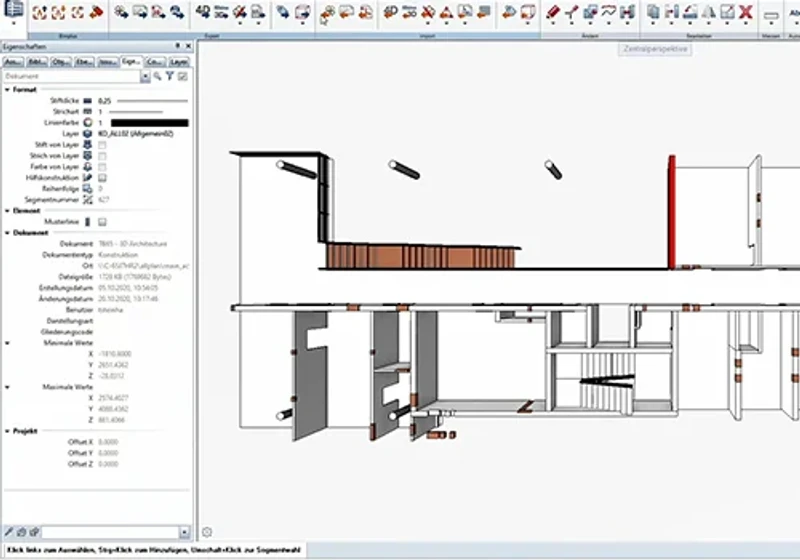This screenshot has height=560, width=800.
Task: Click the Reihenfolge order icon
Action: 88,189
